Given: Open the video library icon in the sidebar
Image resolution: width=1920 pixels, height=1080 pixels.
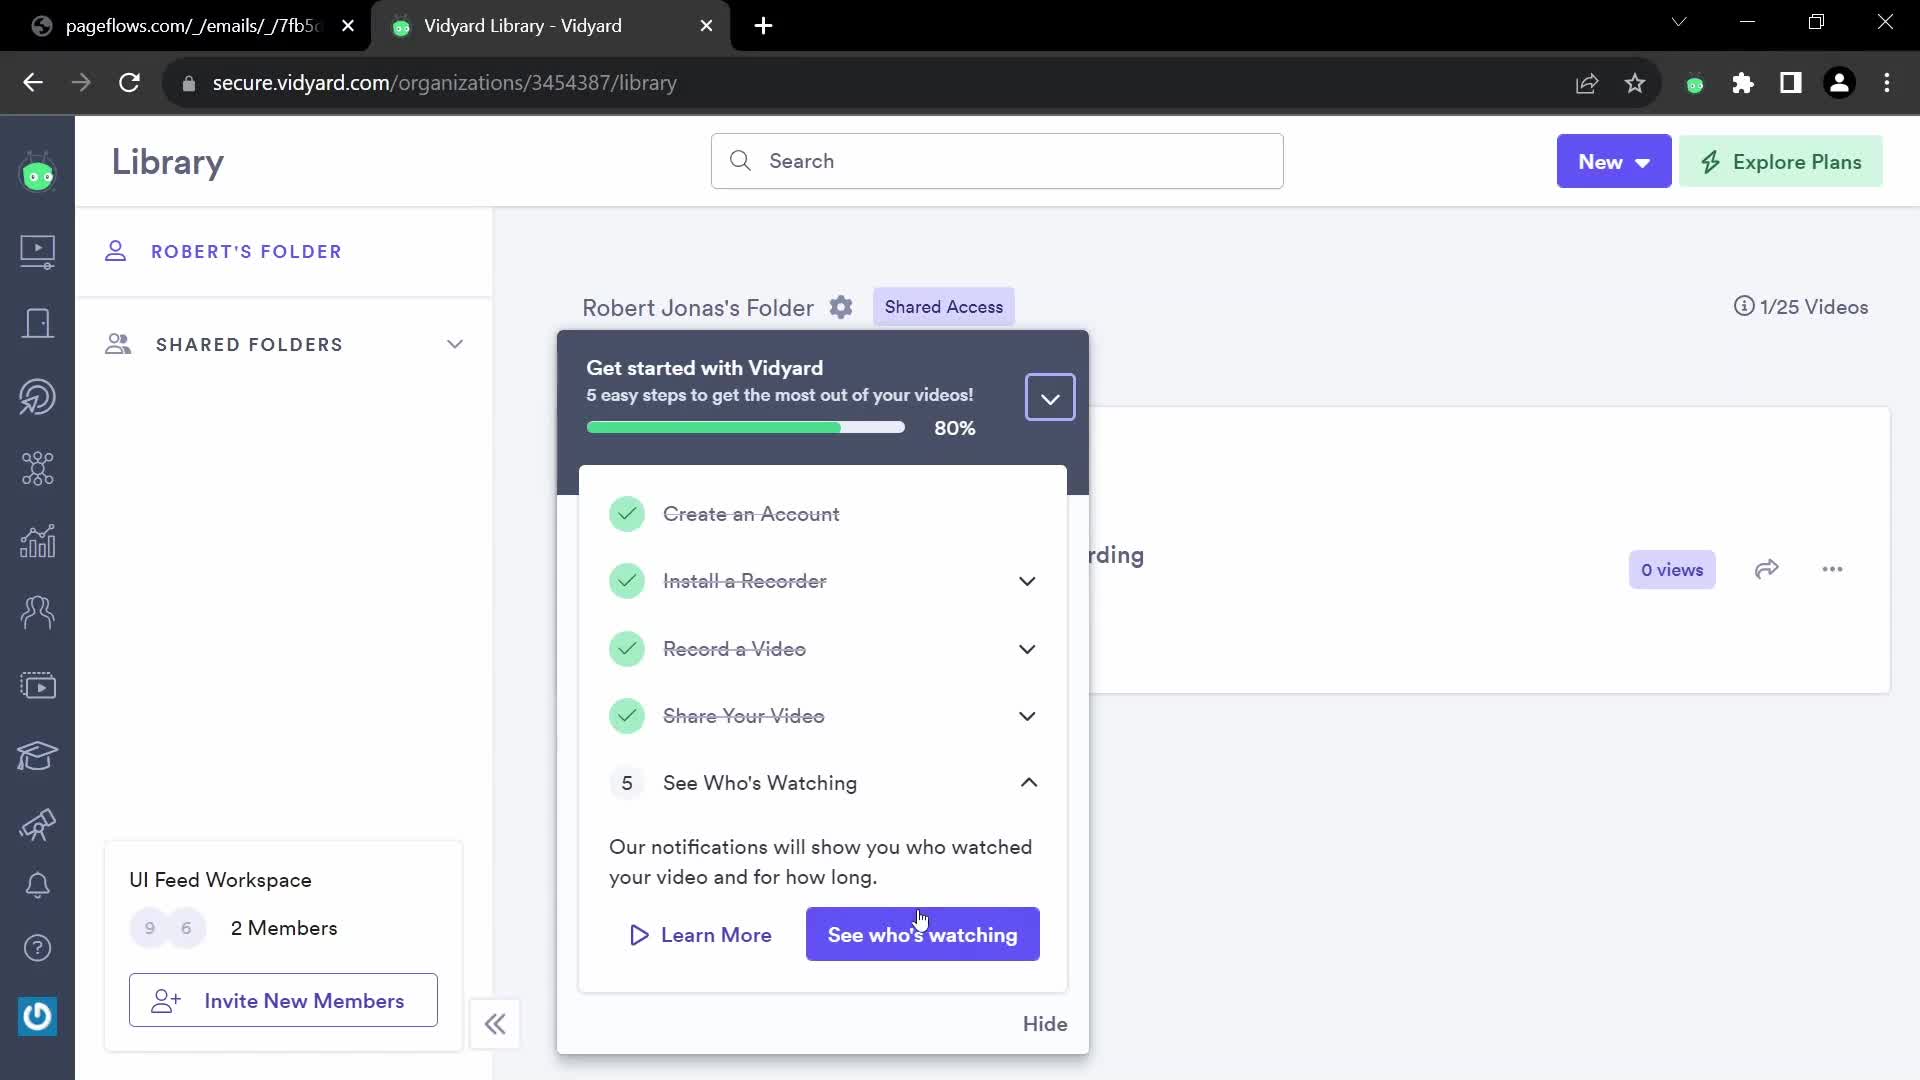Looking at the screenshot, I should pos(38,251).
